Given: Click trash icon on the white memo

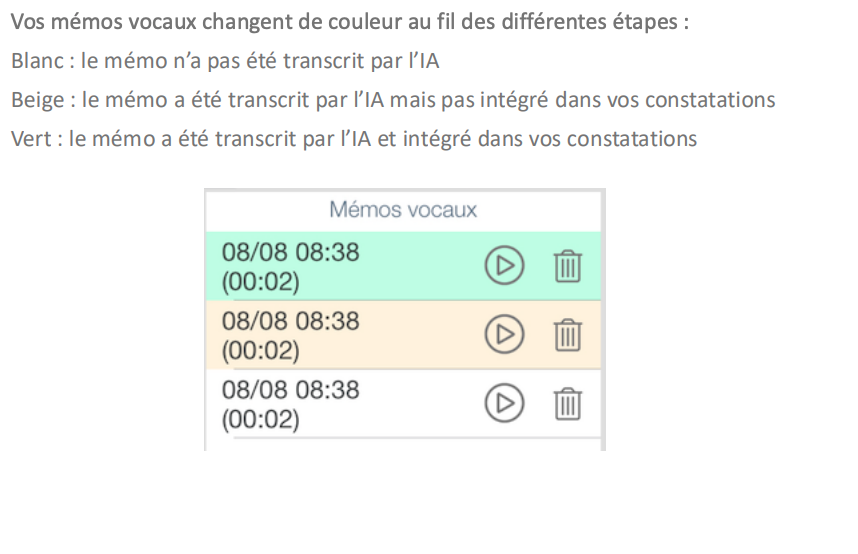Looking at the screenshot, I should pyautogui.click(x=568, y=402).
